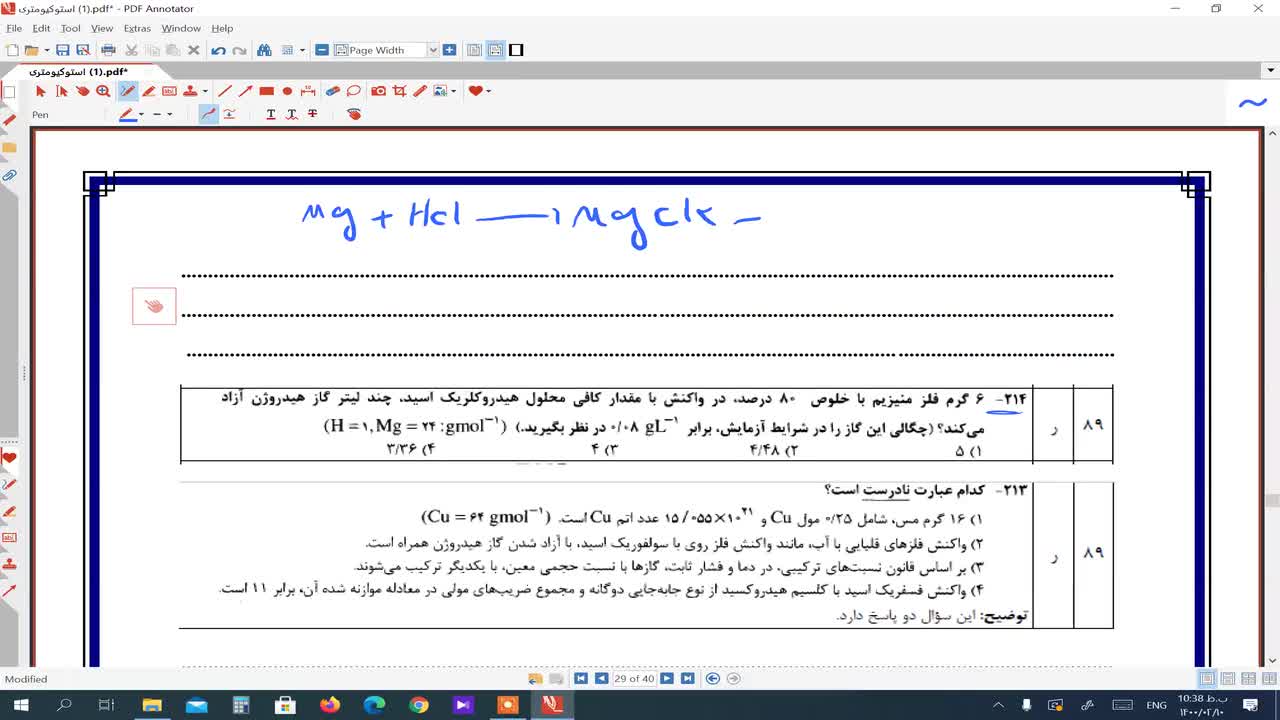Toggle single page layout in status bar

[x=1208, y=679]
